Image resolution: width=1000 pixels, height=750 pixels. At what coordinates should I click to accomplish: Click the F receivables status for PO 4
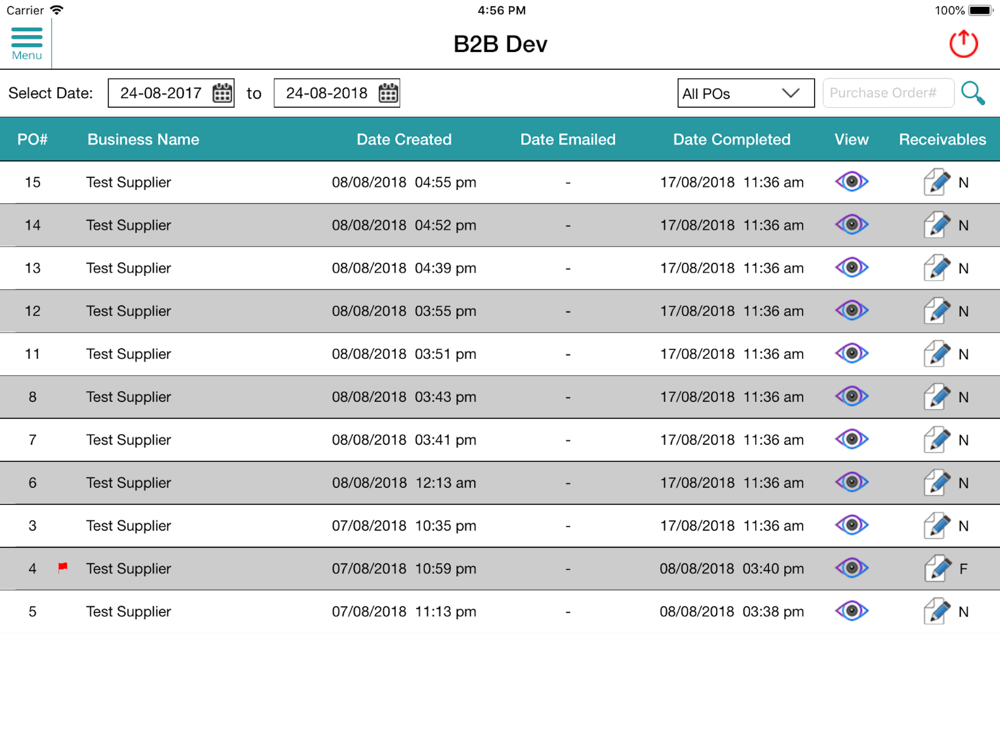pyautogui.click(x=963, y=569)
